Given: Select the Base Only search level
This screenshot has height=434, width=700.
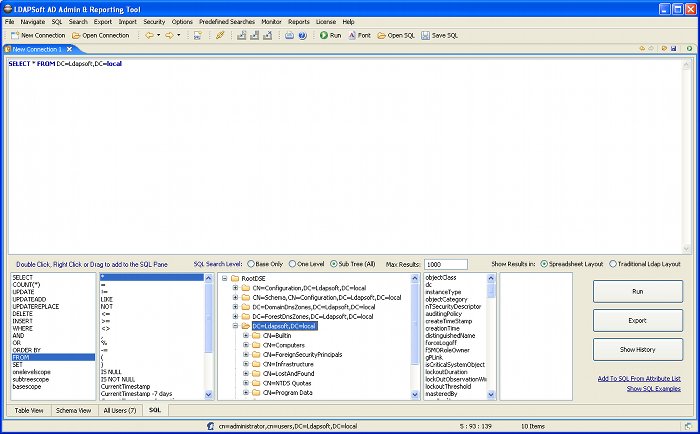Looking at the screenshot, I should coord(251,264).
